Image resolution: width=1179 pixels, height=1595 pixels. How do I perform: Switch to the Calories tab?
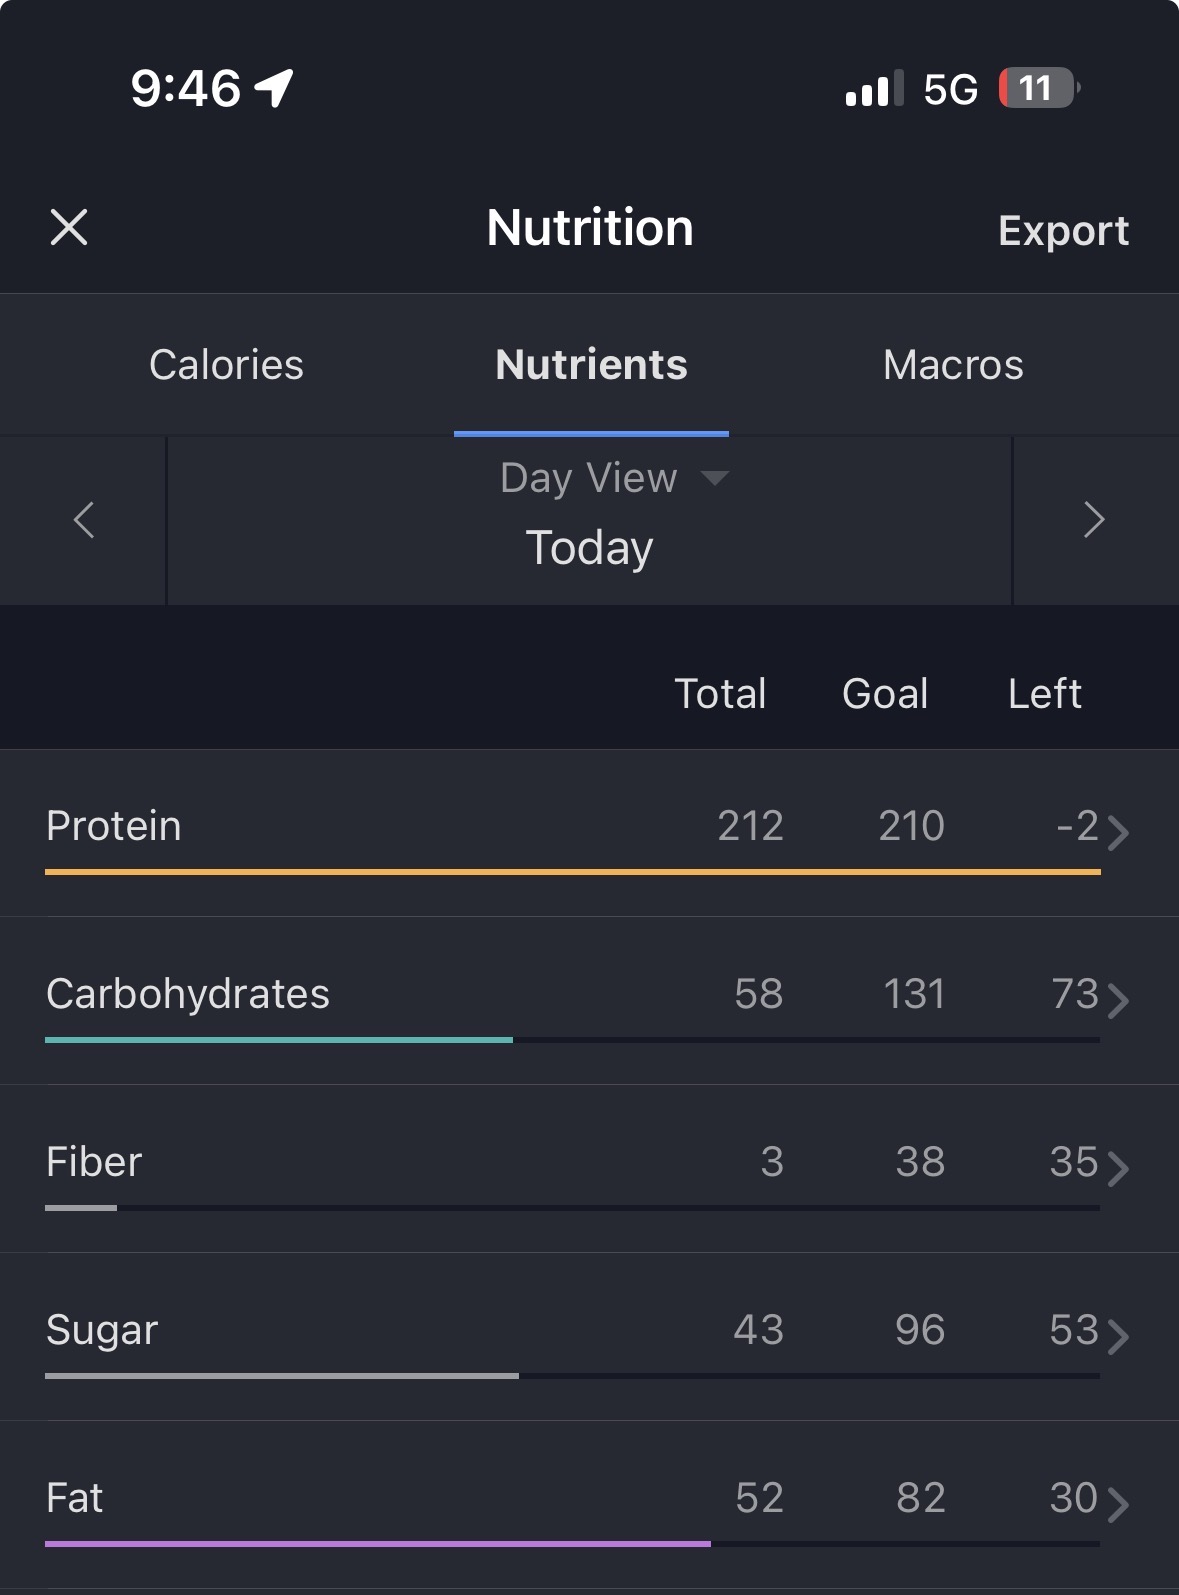pyautogui.click(x=226, y=365)
